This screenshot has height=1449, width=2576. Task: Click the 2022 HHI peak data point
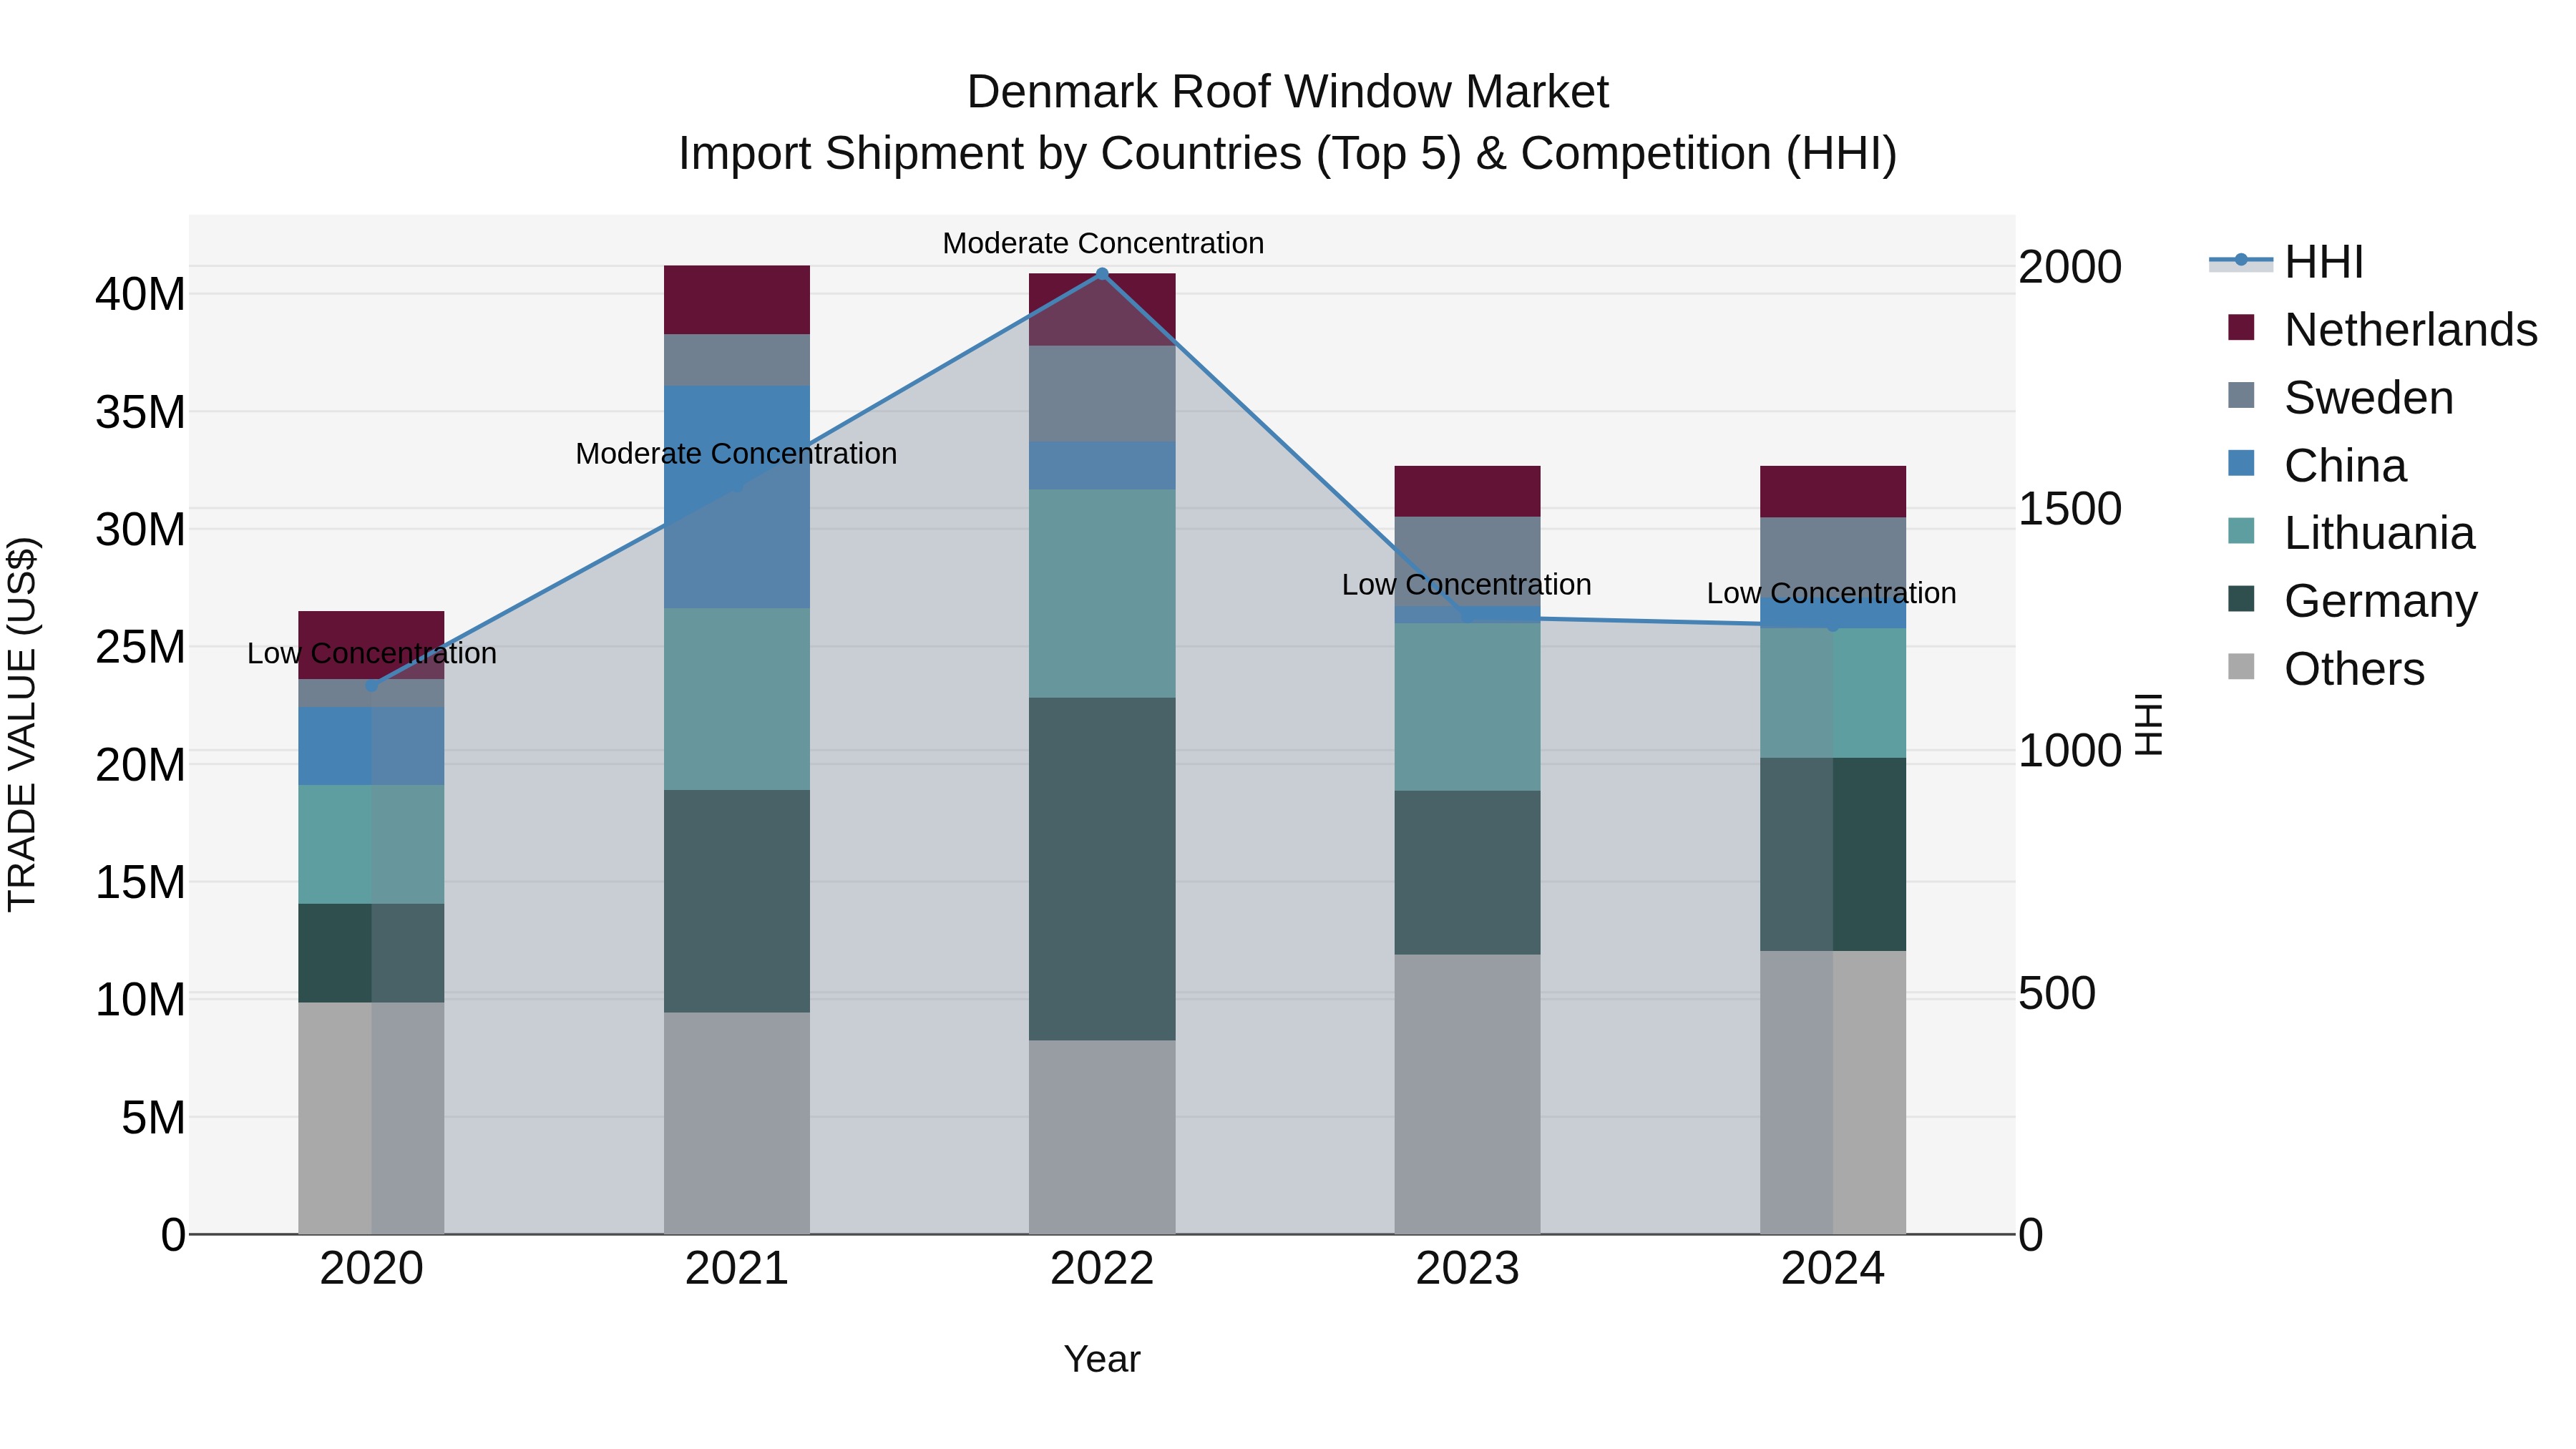point(1102,273)
